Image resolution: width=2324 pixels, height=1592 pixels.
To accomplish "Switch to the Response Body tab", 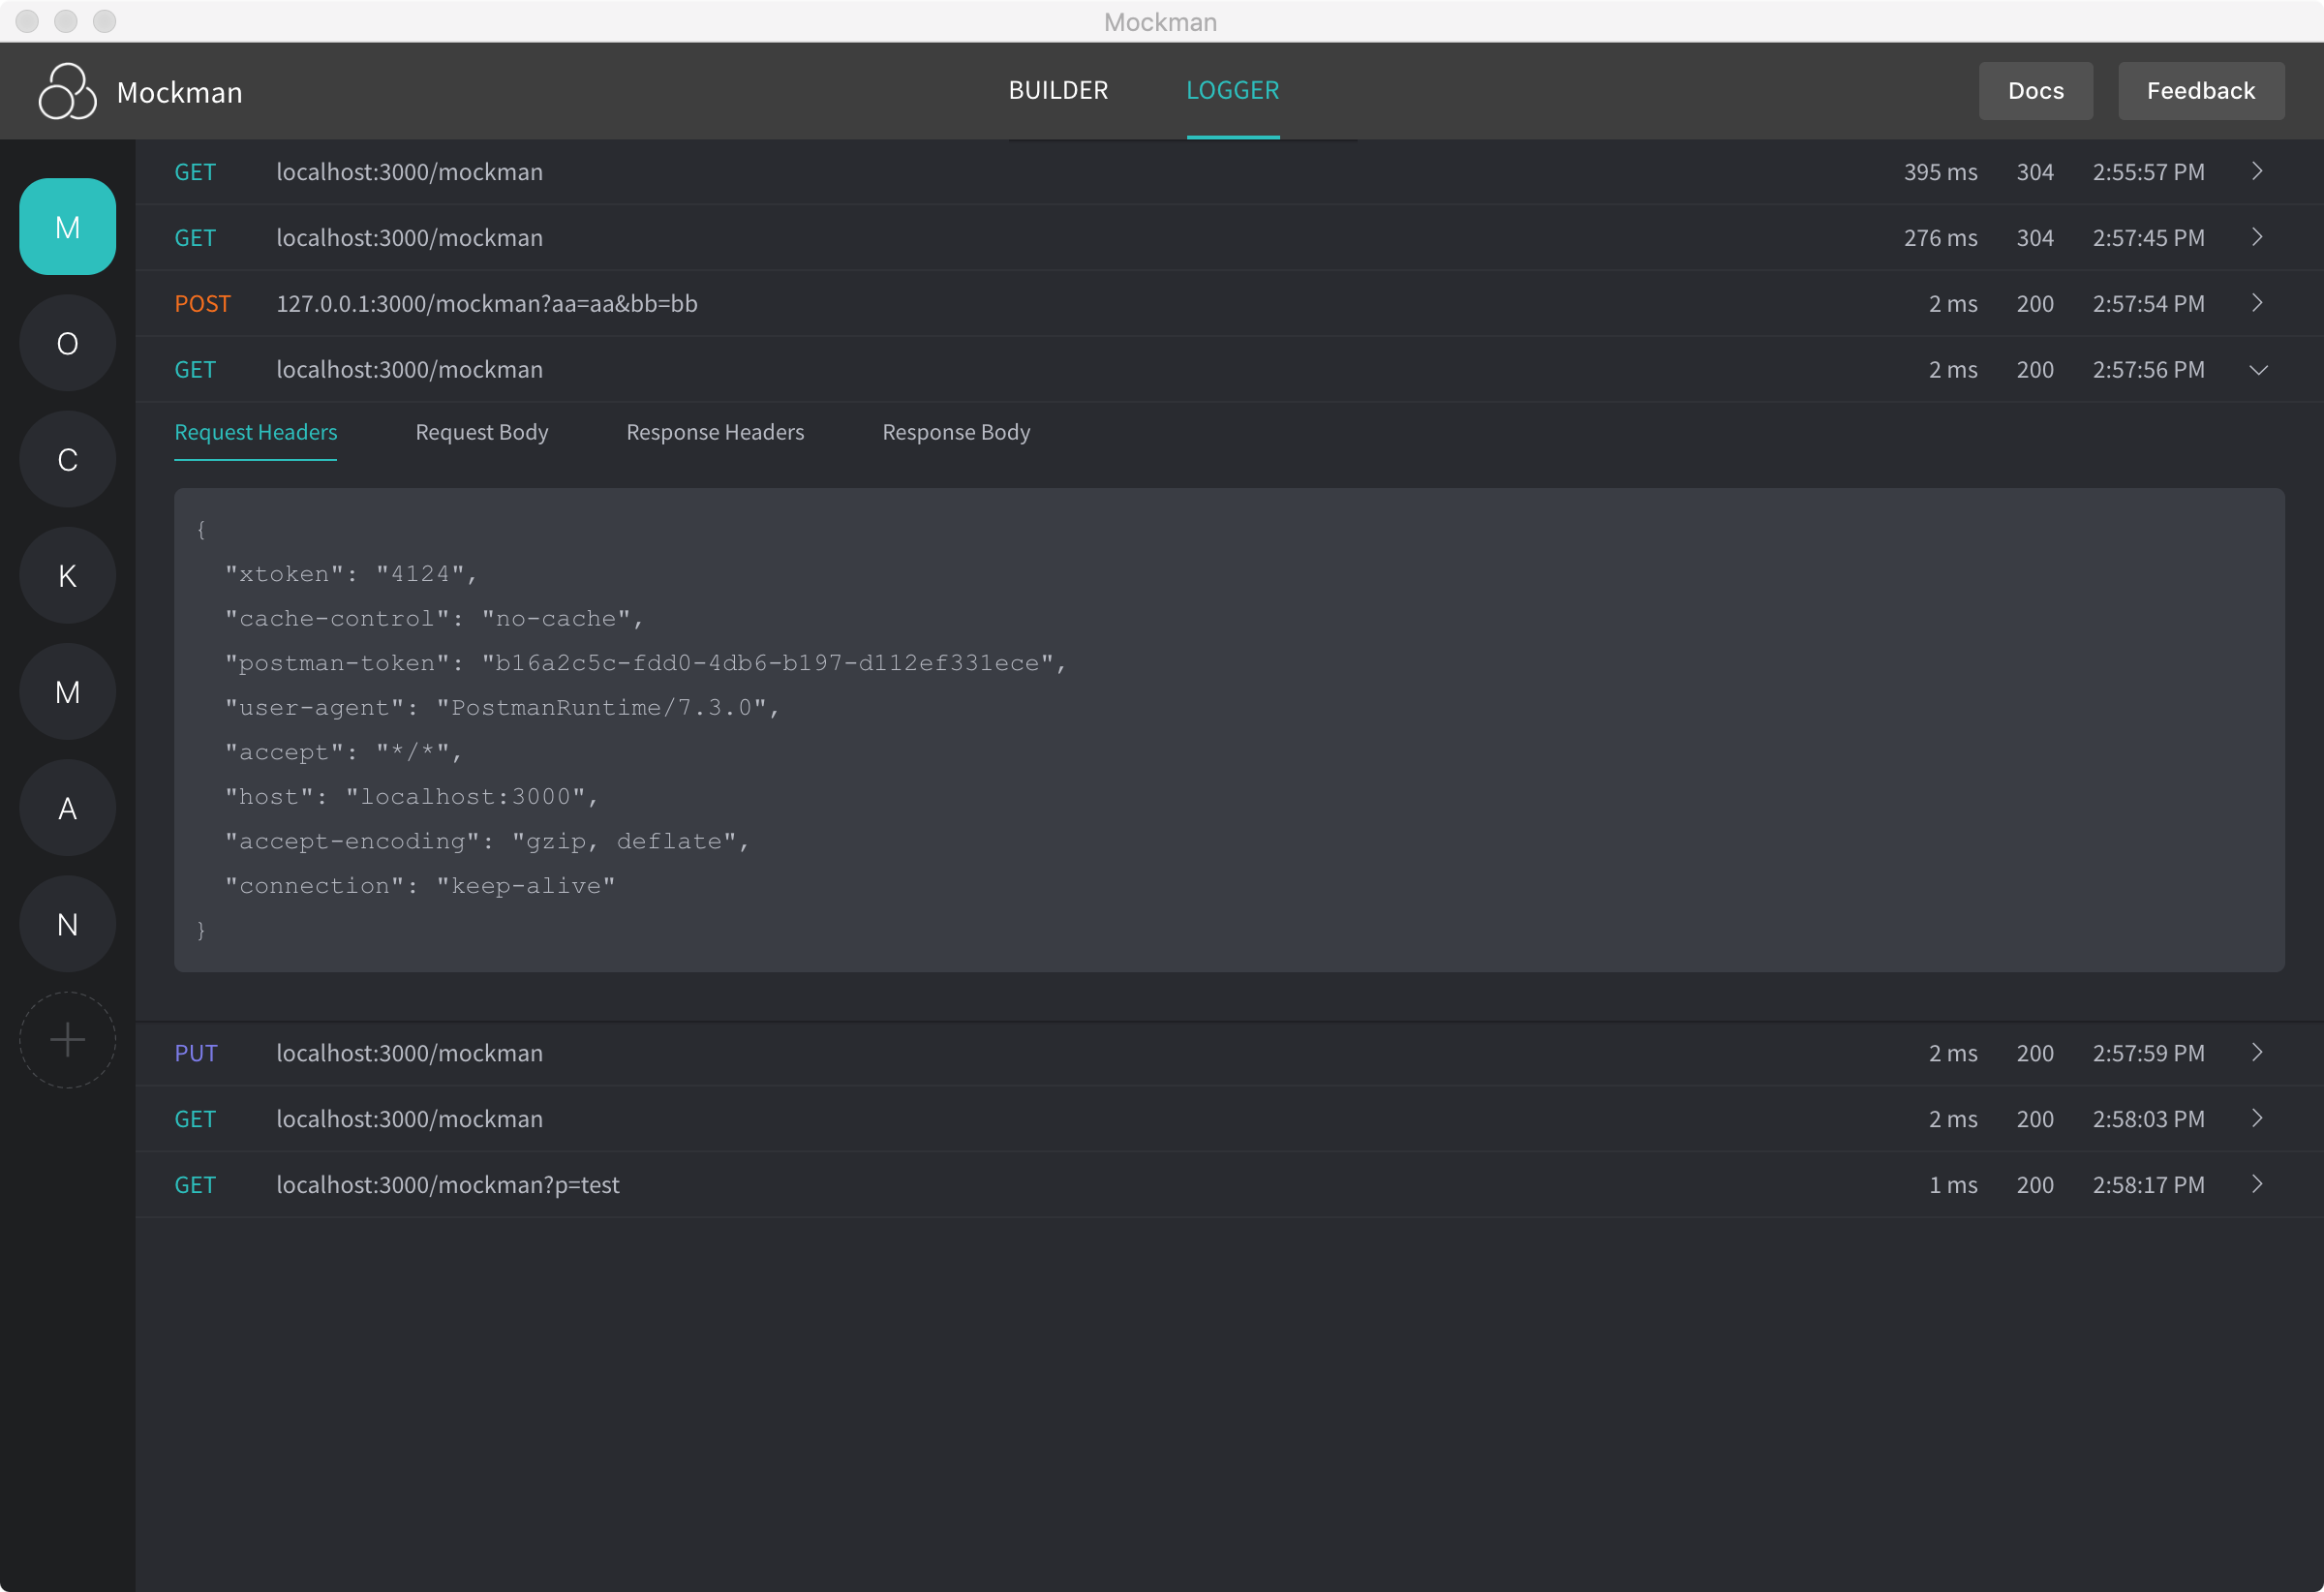I will [955, 432].
